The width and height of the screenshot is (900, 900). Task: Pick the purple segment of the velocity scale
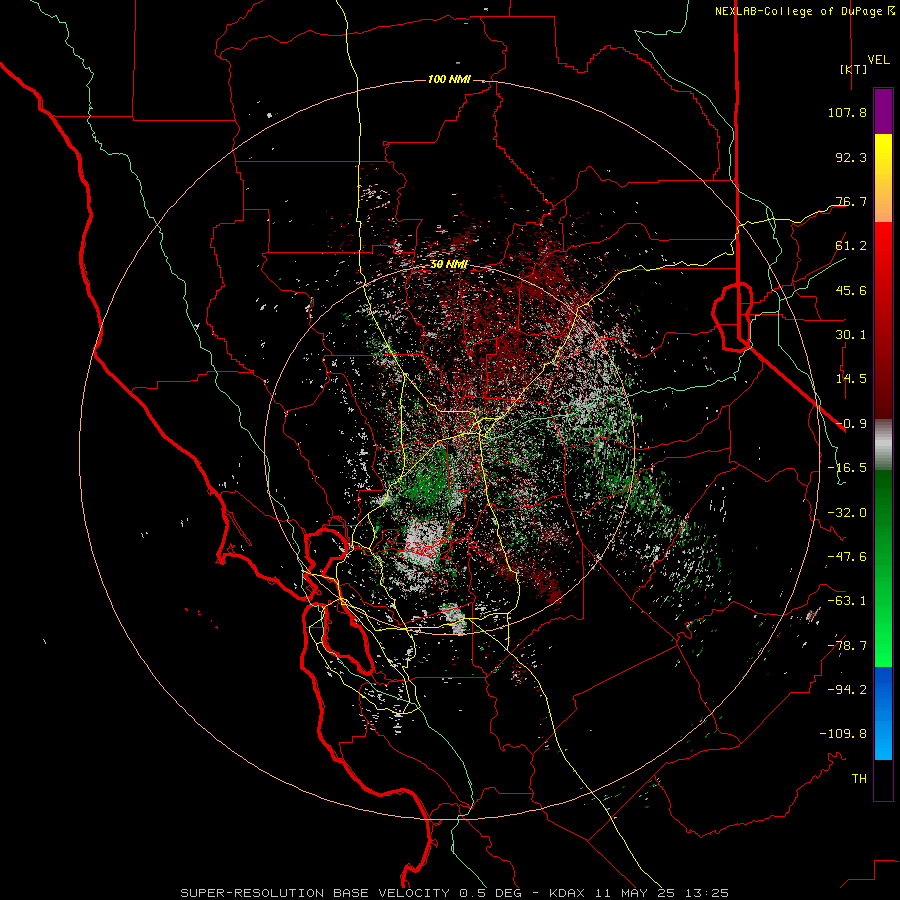coord(883,112)
